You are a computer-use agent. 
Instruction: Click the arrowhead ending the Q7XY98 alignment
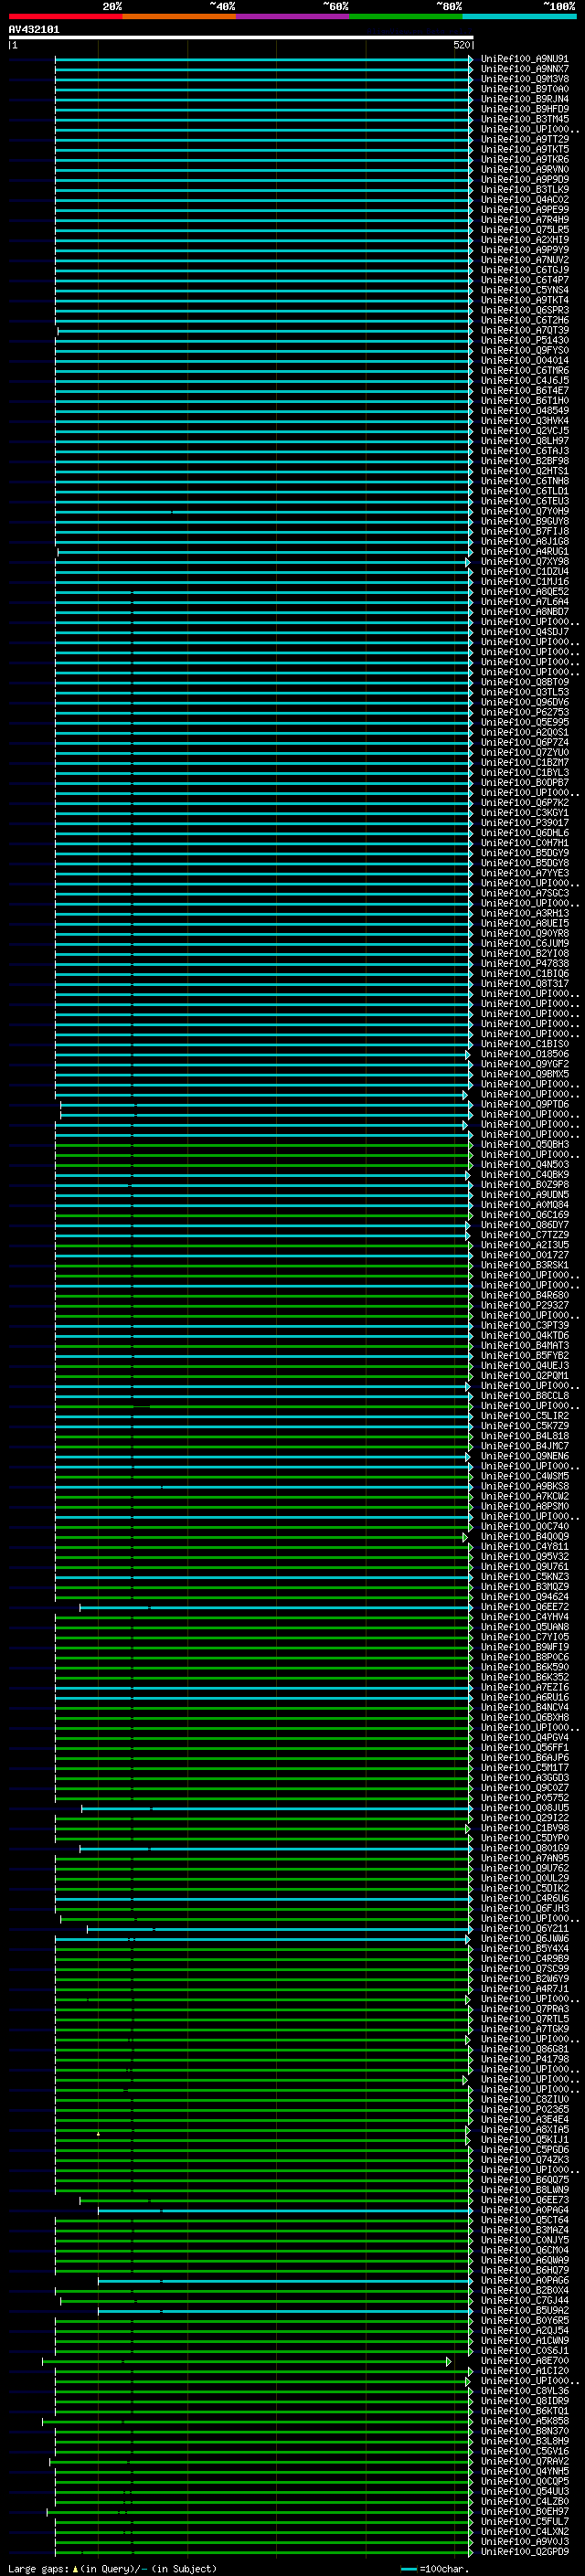coord(467,562)
